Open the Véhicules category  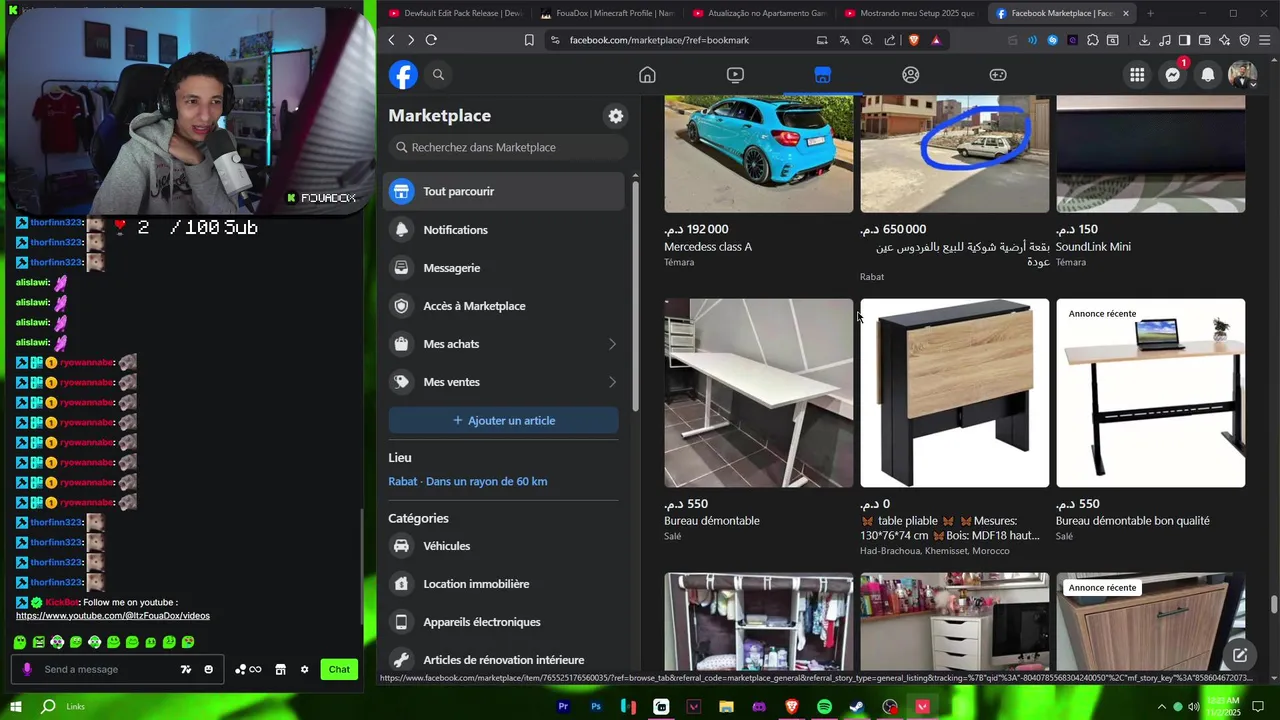(x=504, y=546)
